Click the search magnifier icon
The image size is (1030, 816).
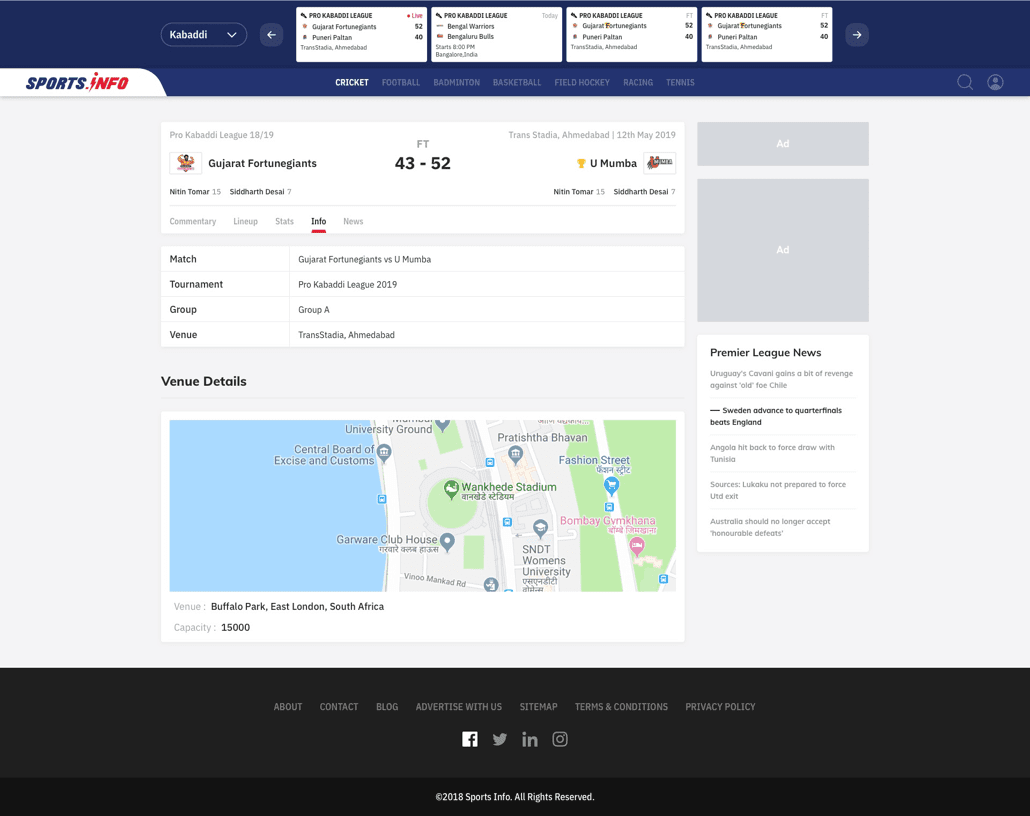[x=964, y=82]
